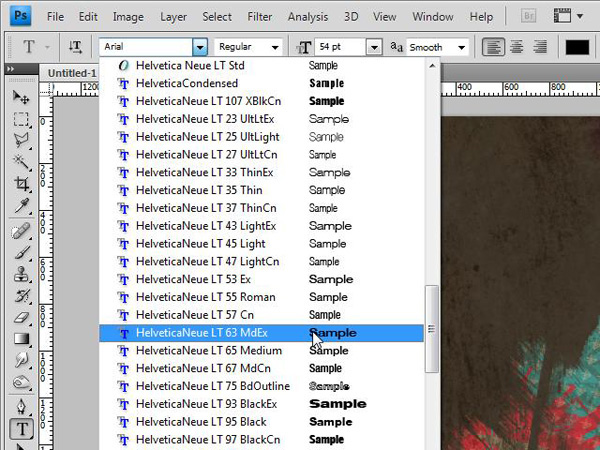Click the 54 pt font size field

pos(340,47)
